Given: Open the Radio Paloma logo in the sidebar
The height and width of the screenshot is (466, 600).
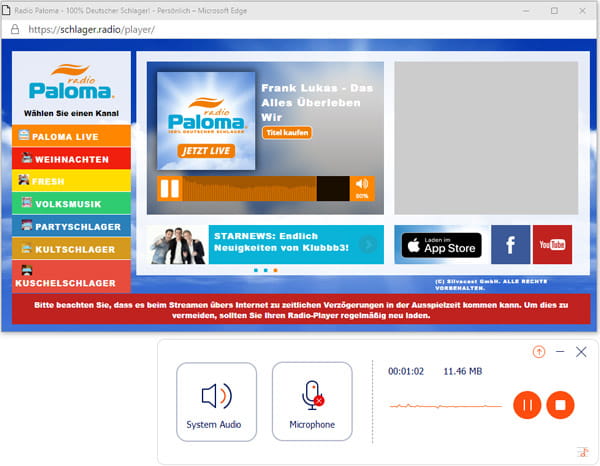Looking at the screenshot, I should click(x=71, y=82).
